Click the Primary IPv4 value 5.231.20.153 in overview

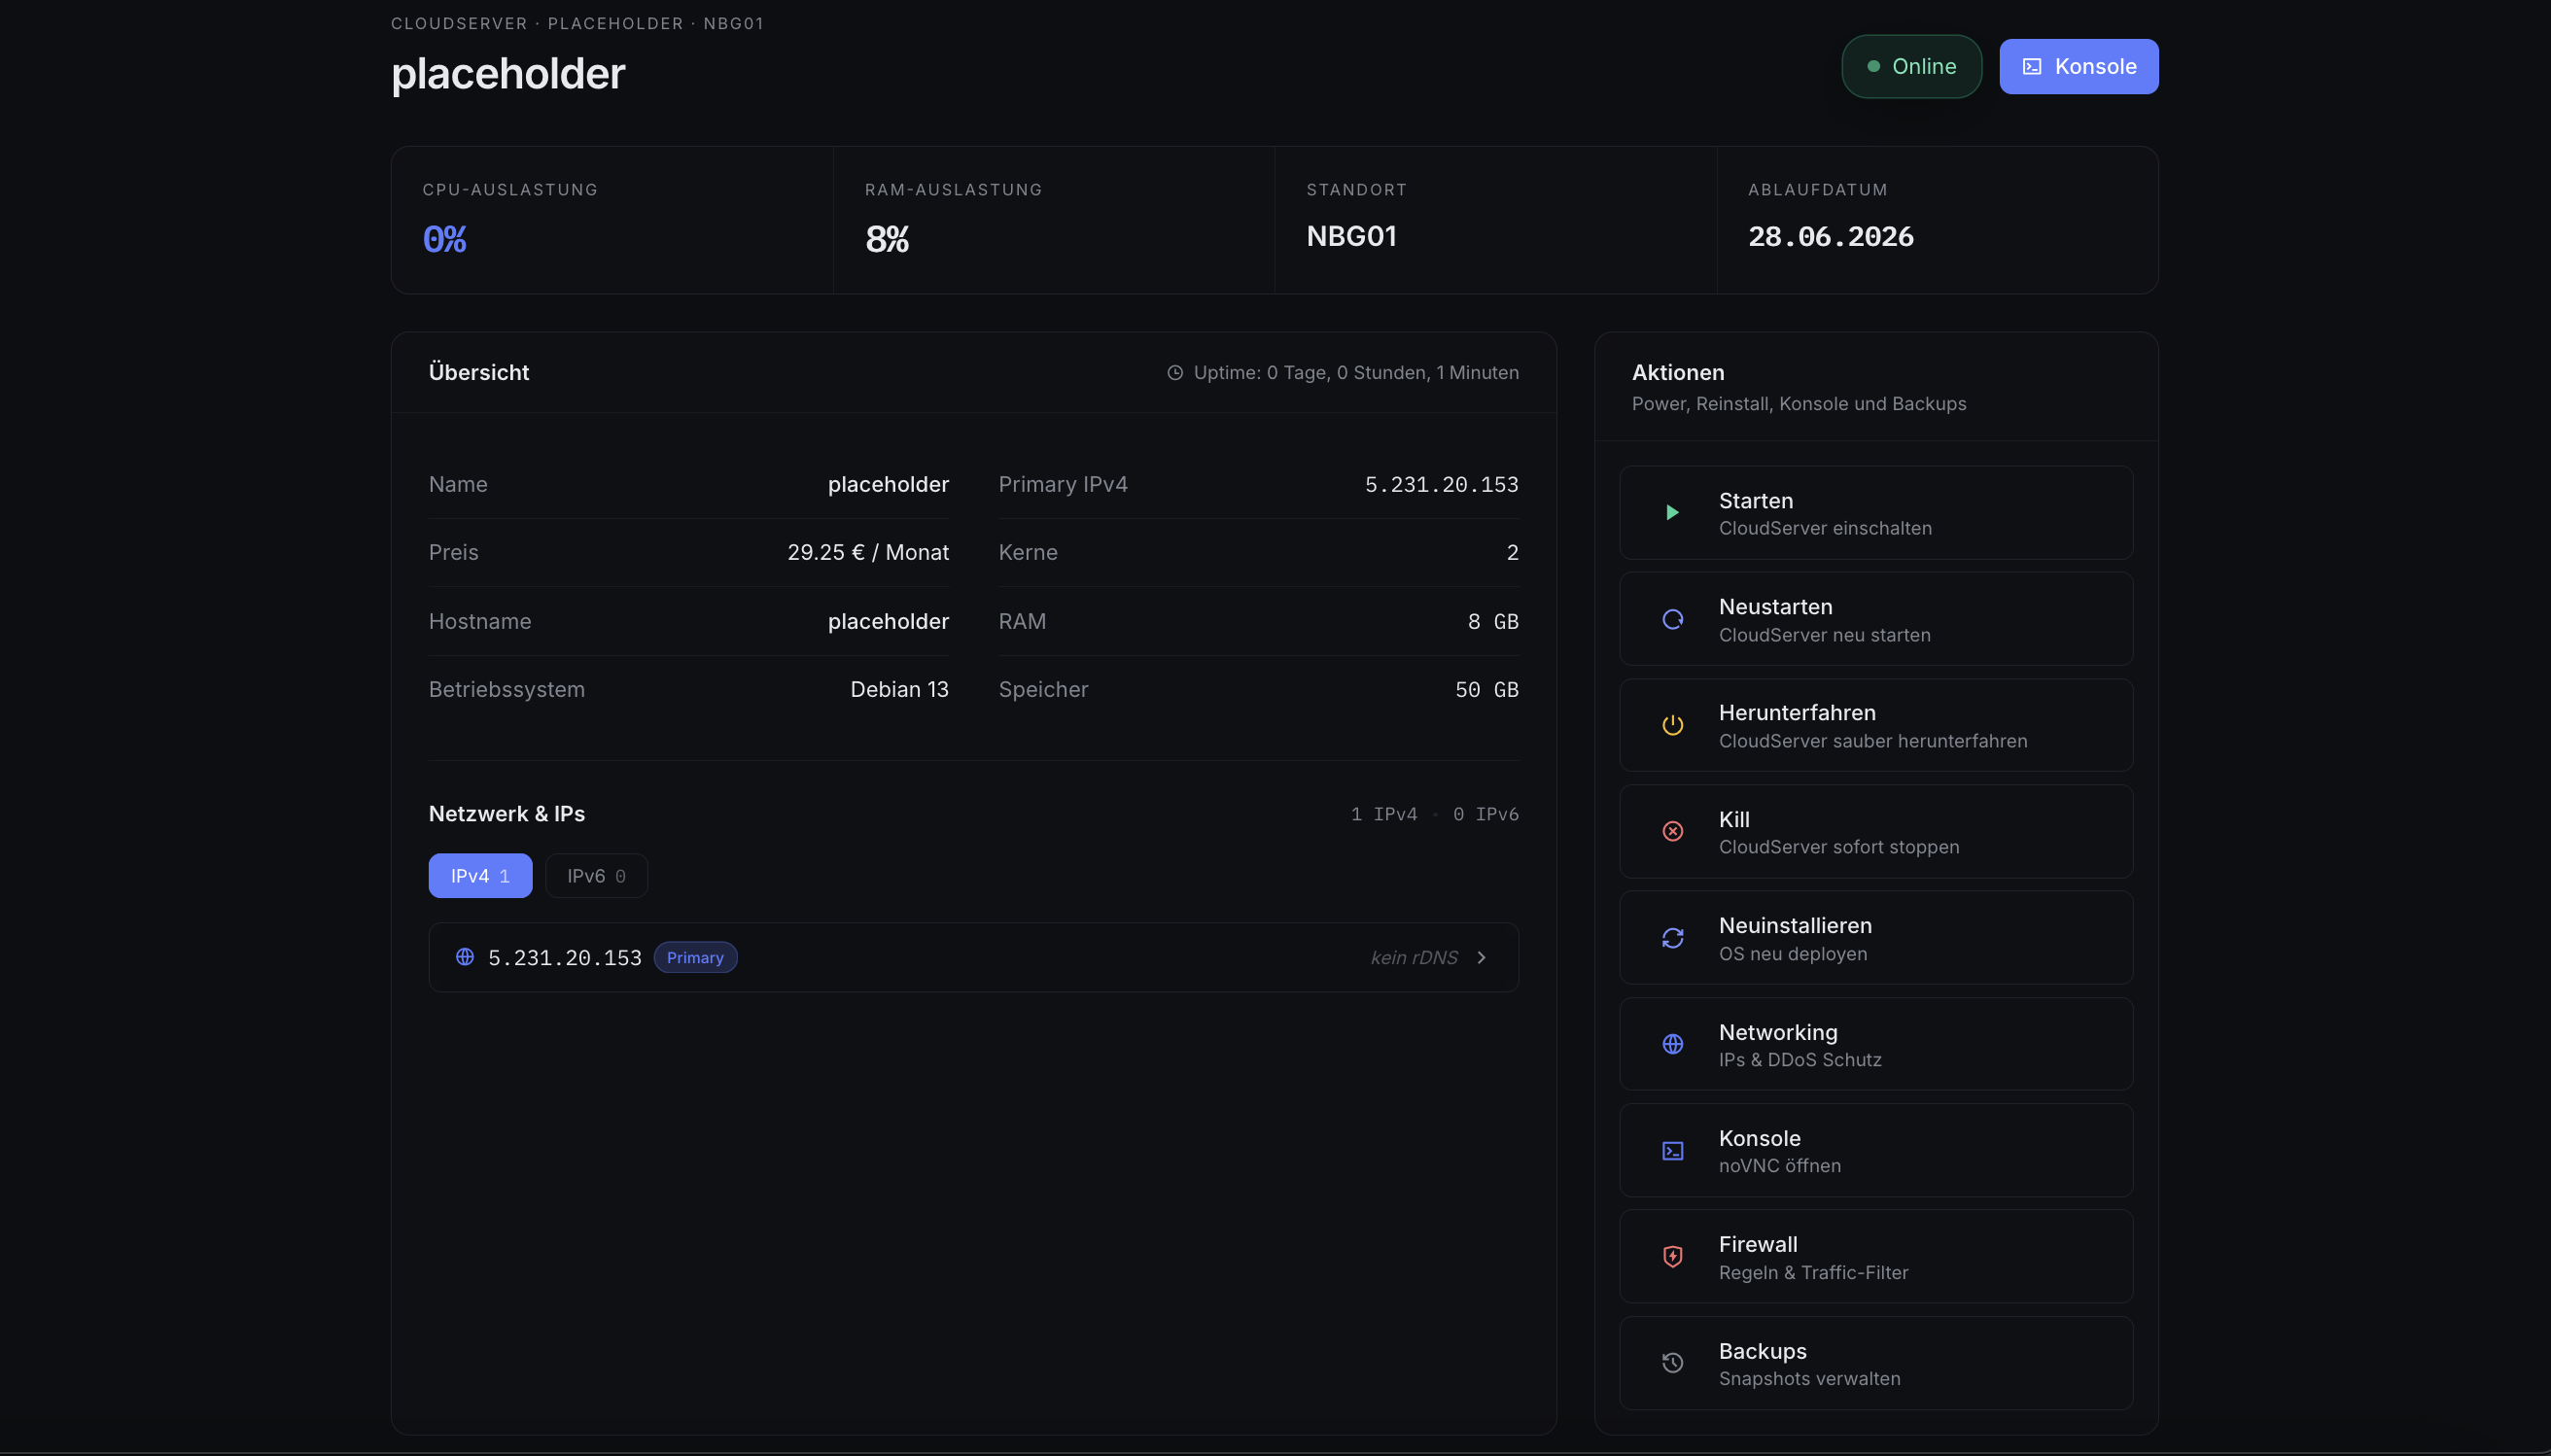(x=1441, y=485)
